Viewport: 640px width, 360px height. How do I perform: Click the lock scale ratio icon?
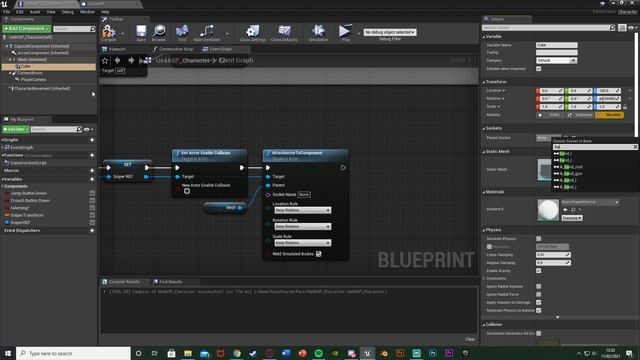(x=625, y=107)
